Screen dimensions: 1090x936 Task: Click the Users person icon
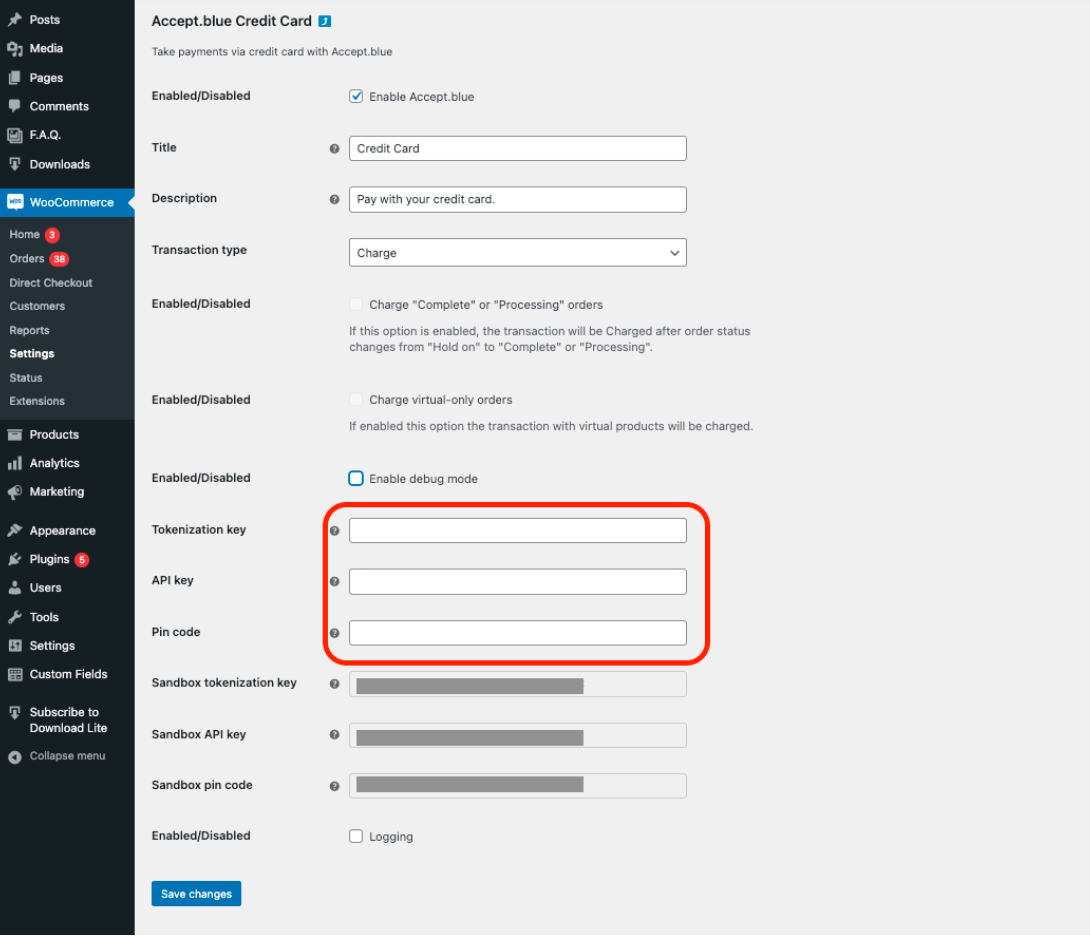pos(15,588)
